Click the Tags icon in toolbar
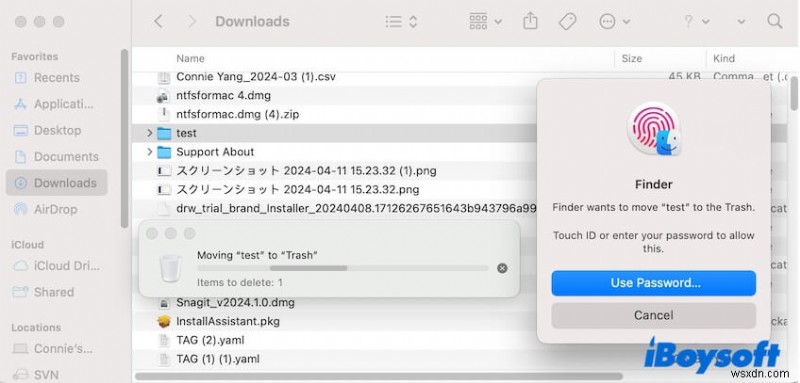Screen dimensions: 800x383 click(567, 21)
